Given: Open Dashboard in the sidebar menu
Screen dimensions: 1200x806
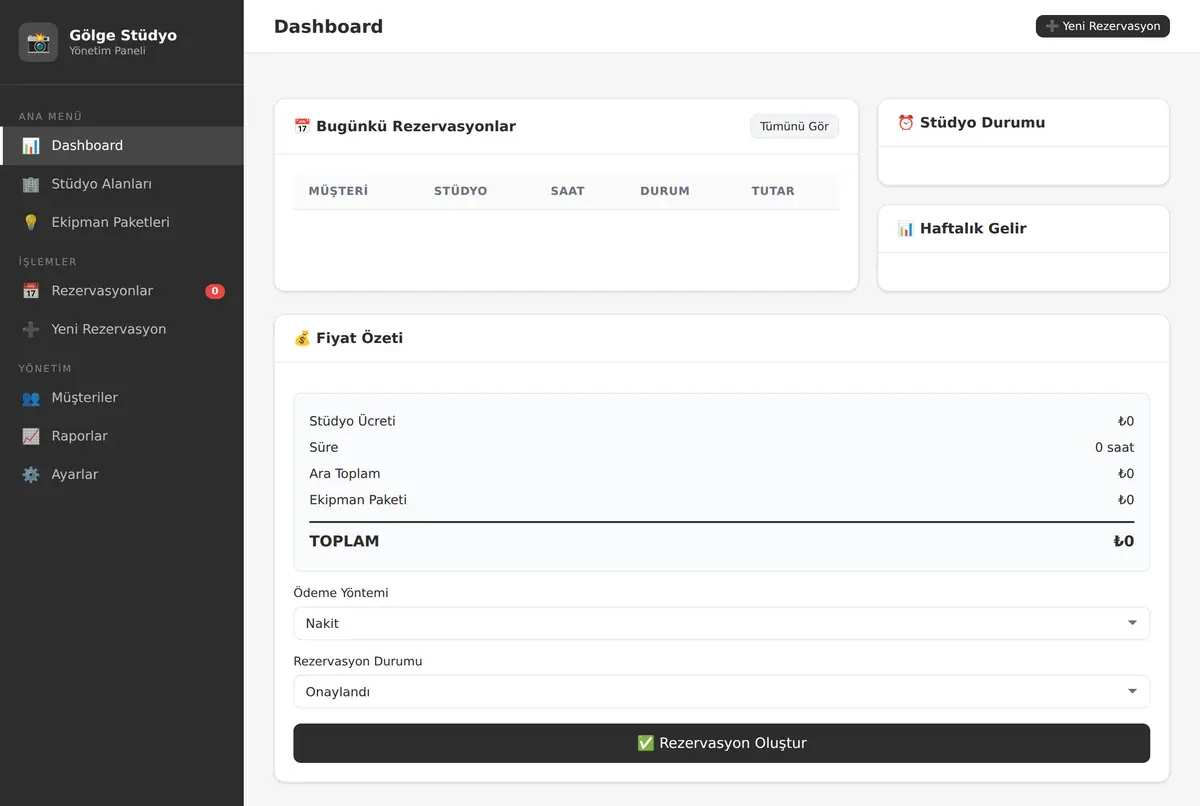Looking at the screenshot, I should [122, 146].
